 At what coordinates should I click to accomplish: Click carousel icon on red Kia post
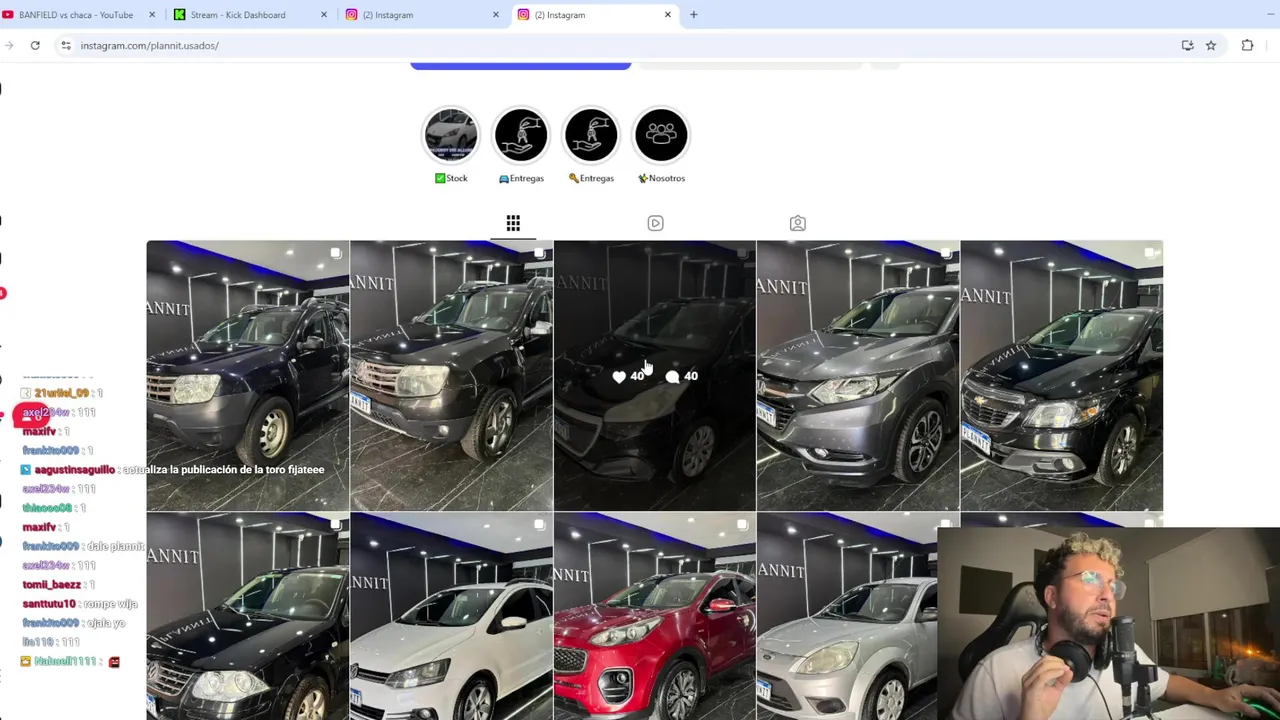coord(742,524)
